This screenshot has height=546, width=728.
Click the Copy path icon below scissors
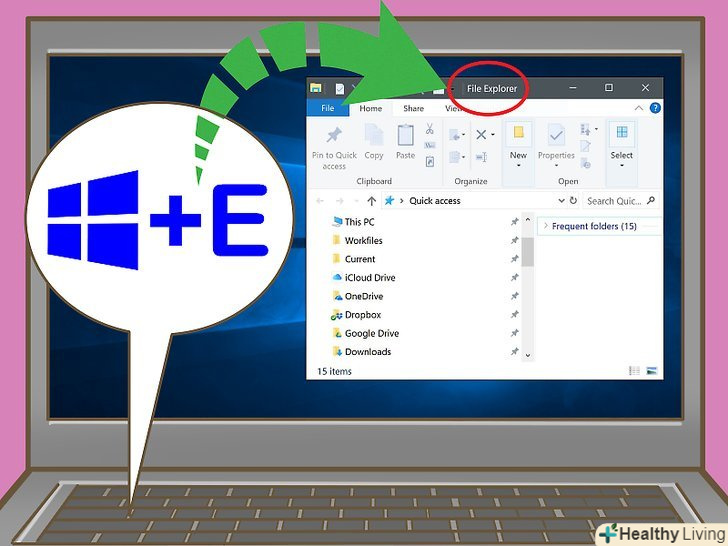(x=430, y=145)
